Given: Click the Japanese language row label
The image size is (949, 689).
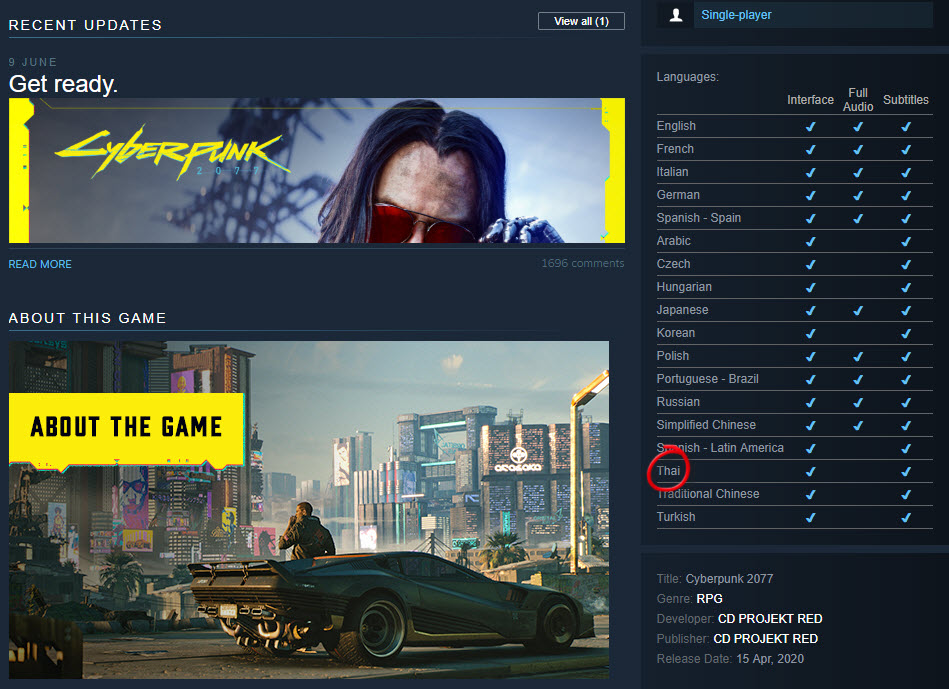Looking at the screenshot, I should [682, 310].
